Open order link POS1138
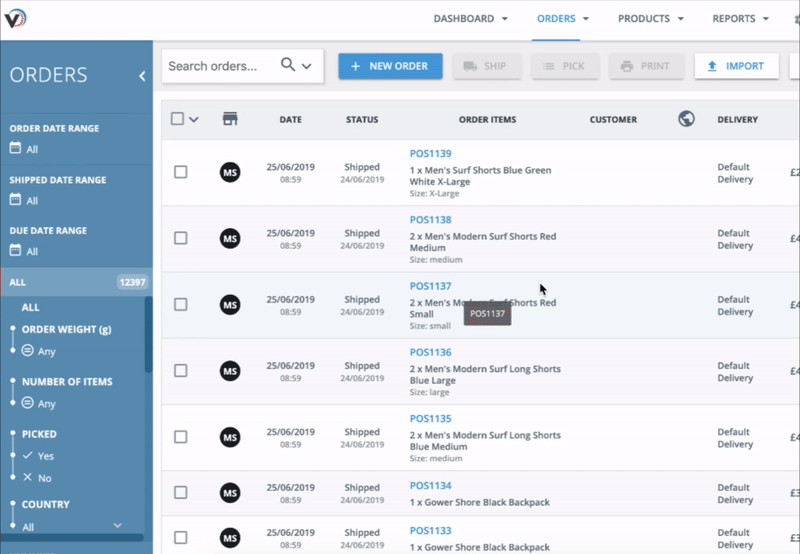Viewport: 800px width, 554px height. click(x=430, y=220)
